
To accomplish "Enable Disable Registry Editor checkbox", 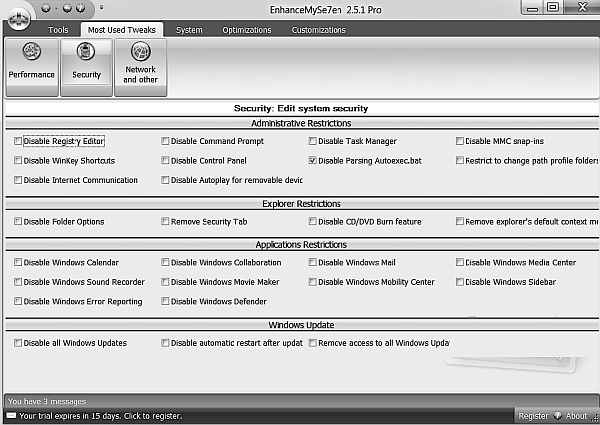I will click(18, 141).
